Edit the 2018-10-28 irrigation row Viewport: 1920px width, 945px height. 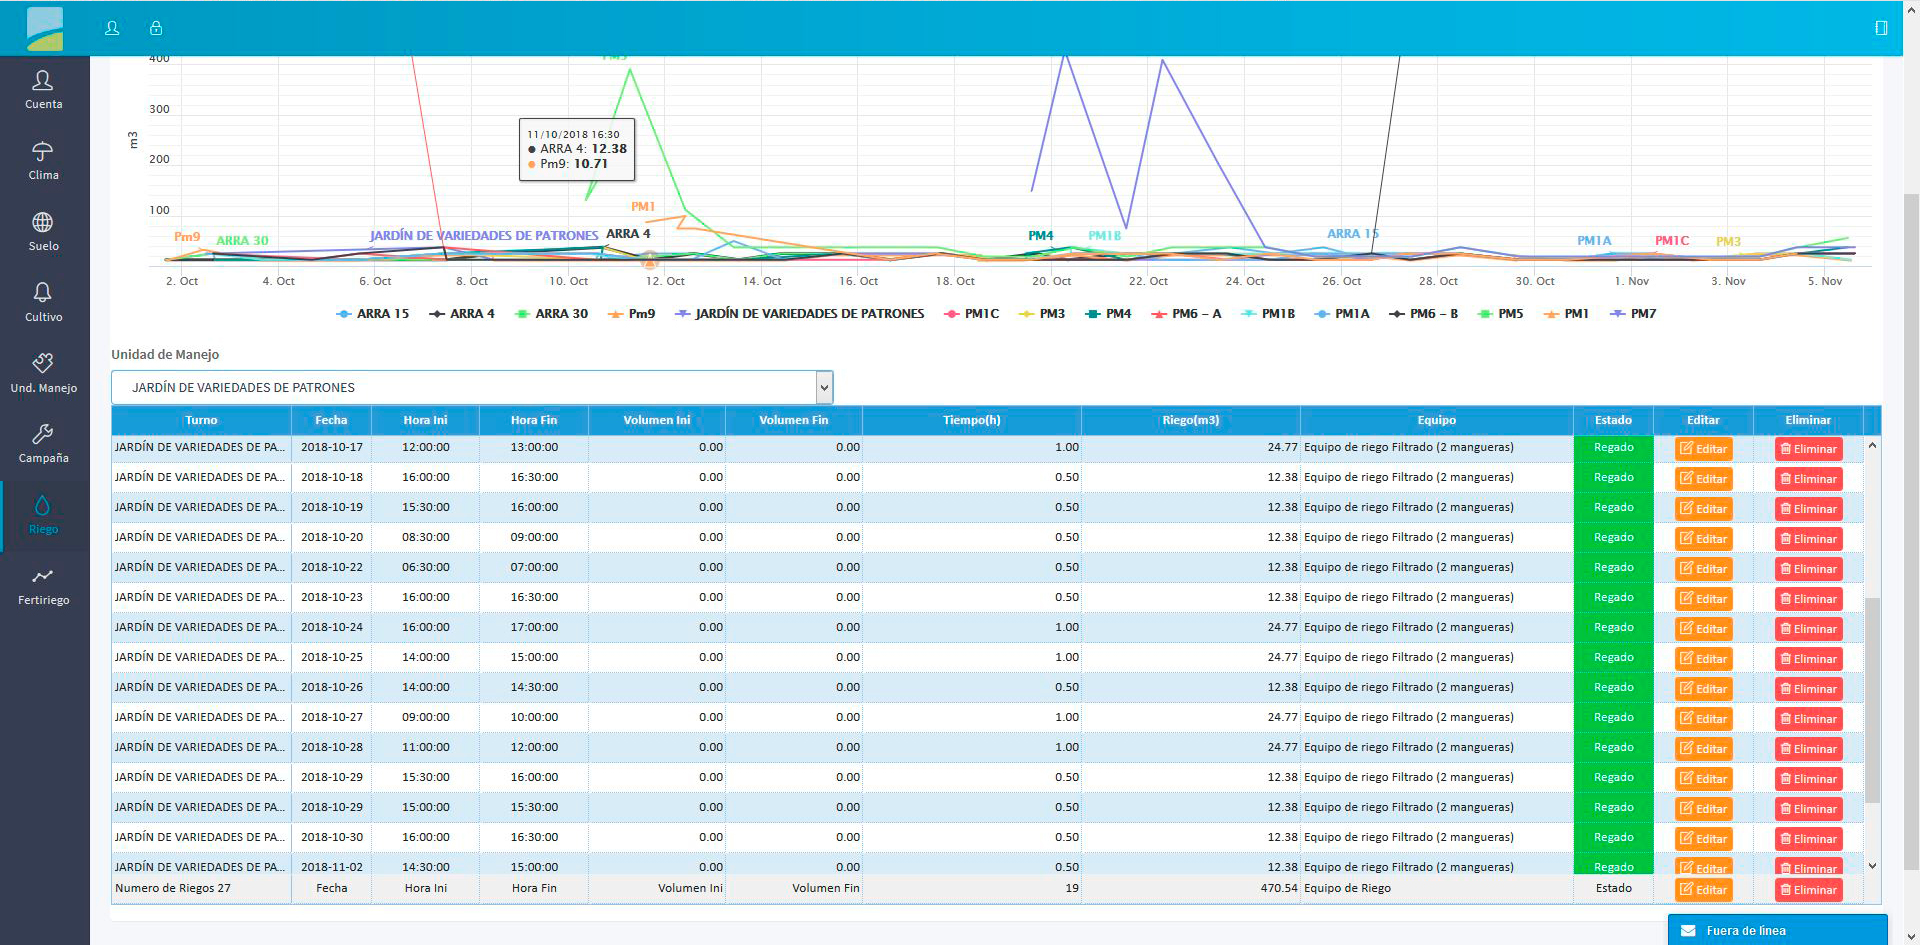click(x=1703, y=749)
